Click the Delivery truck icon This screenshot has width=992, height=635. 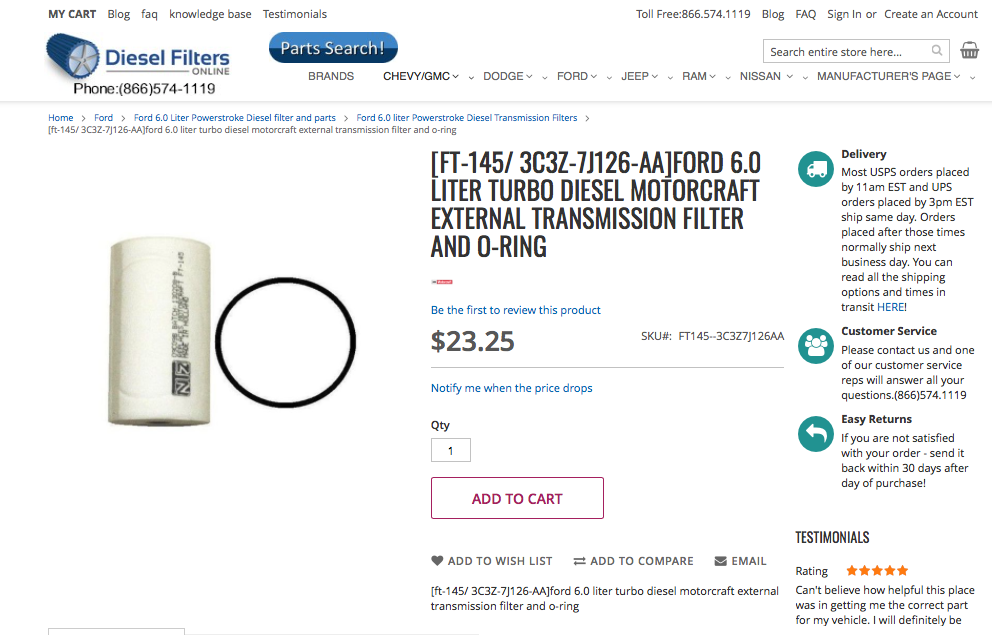tap(815, 169)
